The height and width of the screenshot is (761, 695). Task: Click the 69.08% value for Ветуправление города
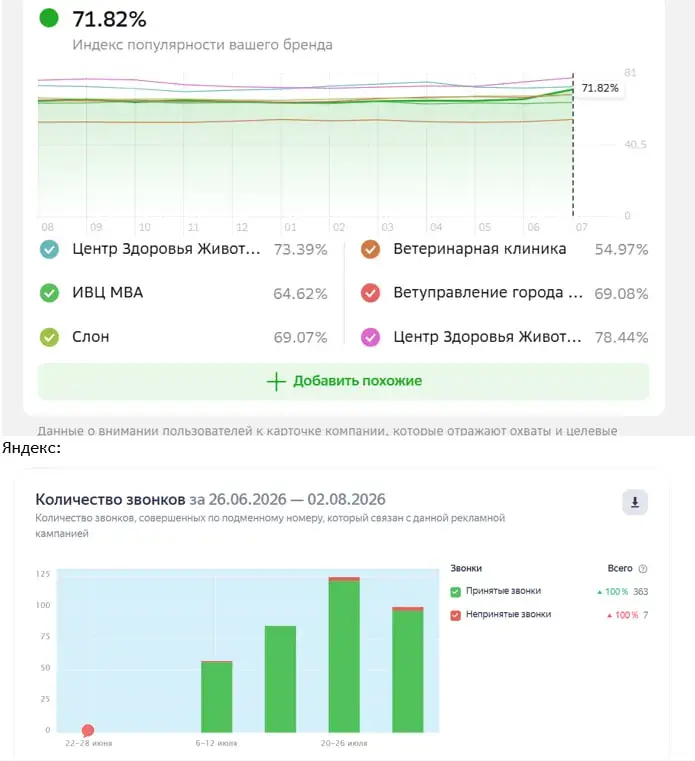point(622,294)
